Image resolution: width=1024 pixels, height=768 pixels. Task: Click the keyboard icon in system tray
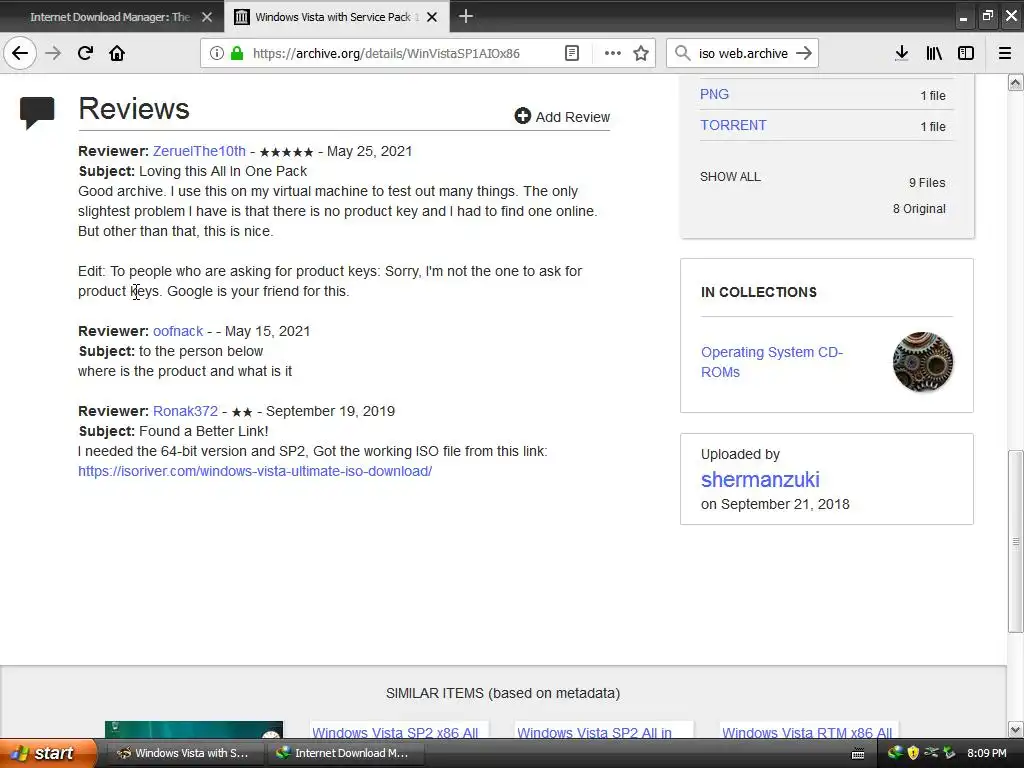tap(858, 754)
